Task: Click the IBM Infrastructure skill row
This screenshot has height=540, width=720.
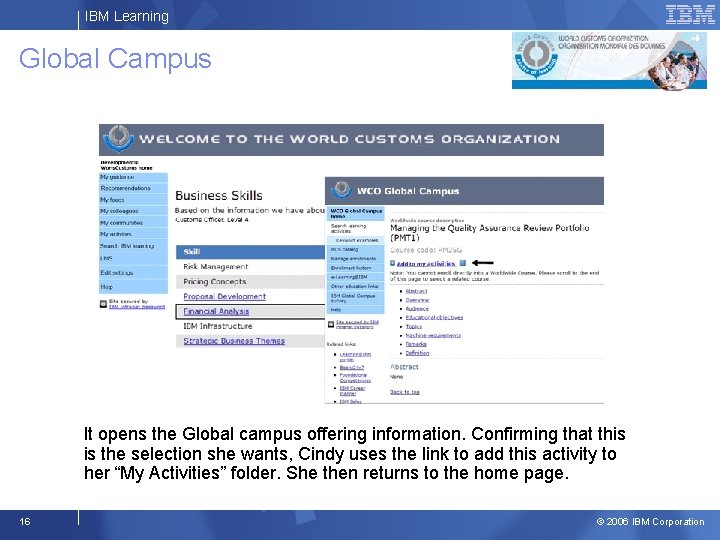Action: 250,326
